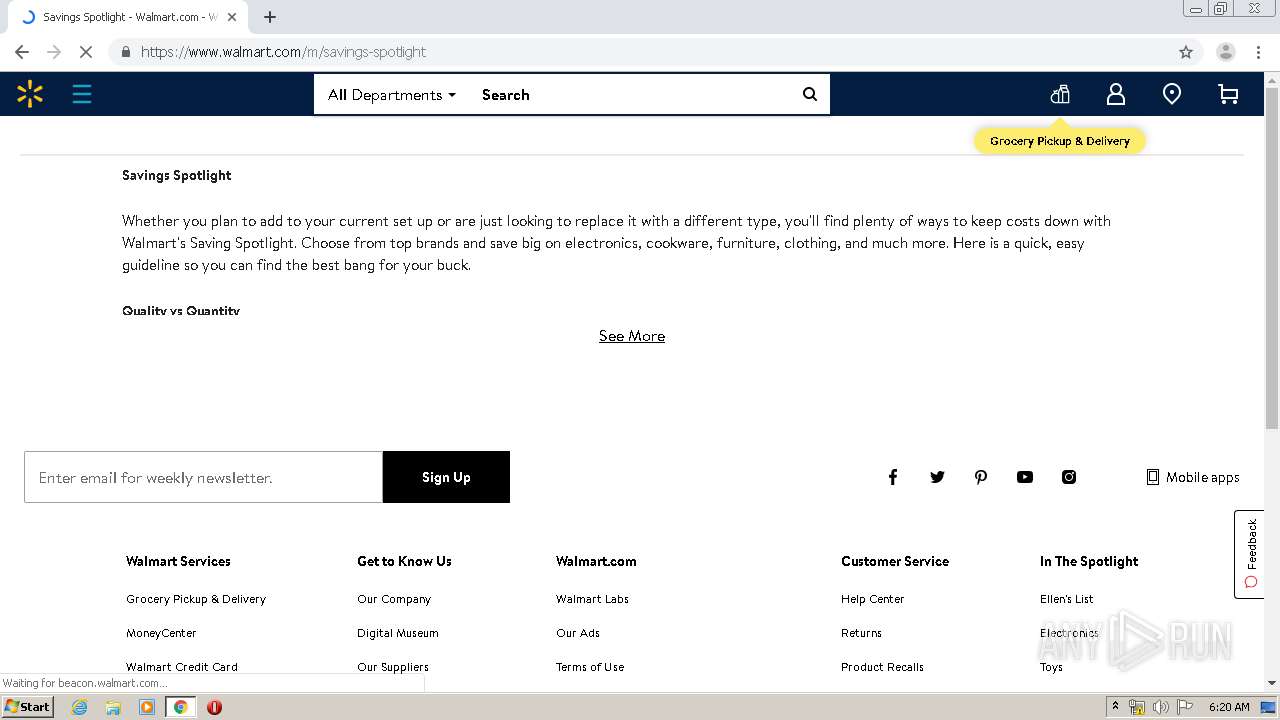
Task: Click the store location pin icon
Action: pyautogui.click(x=1172, y=94)
